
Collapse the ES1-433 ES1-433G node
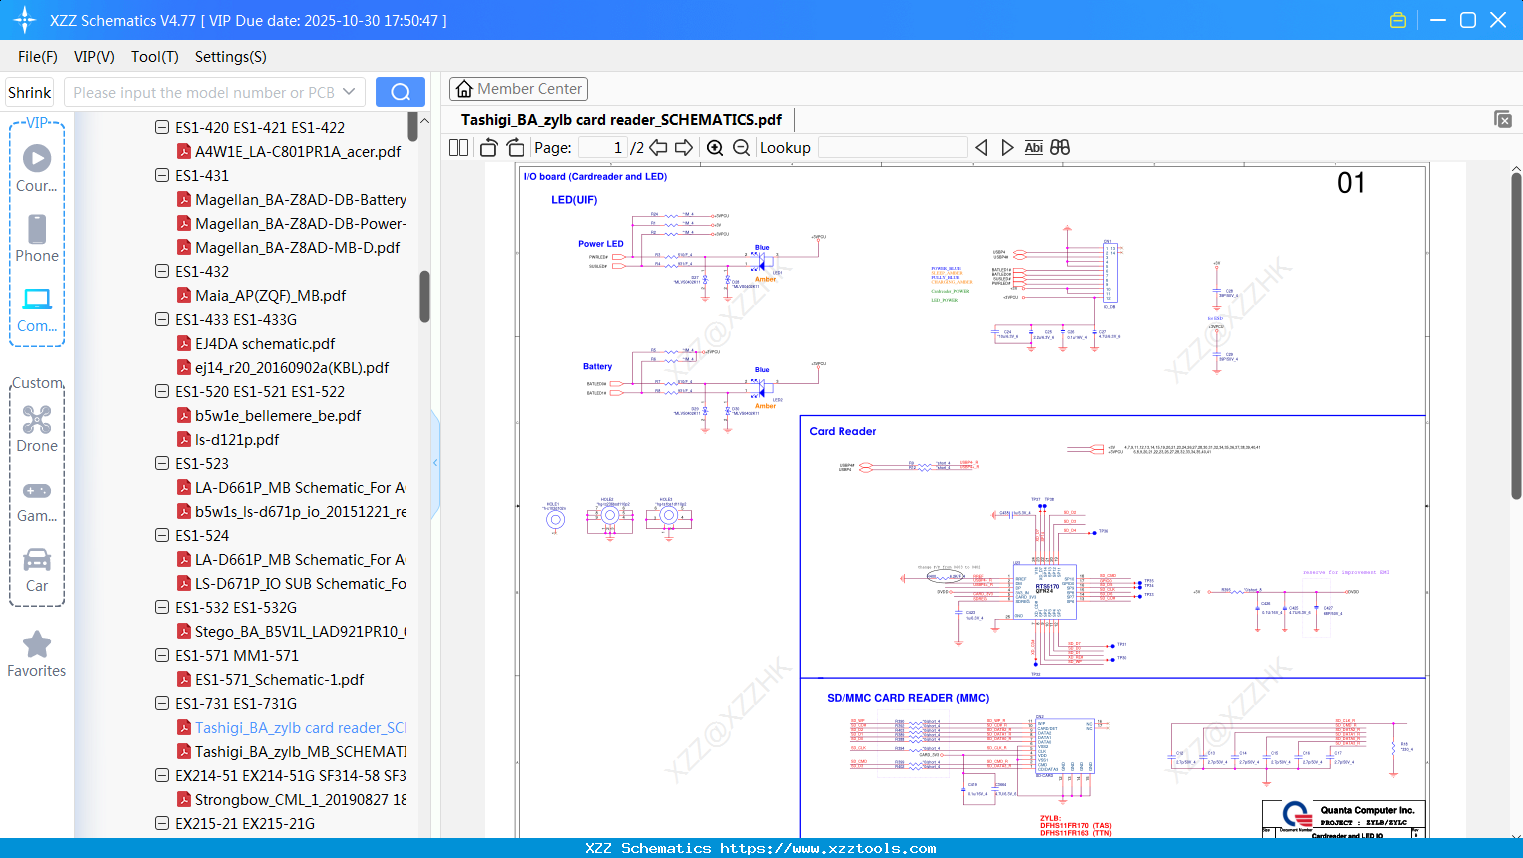tap(162, 319)
